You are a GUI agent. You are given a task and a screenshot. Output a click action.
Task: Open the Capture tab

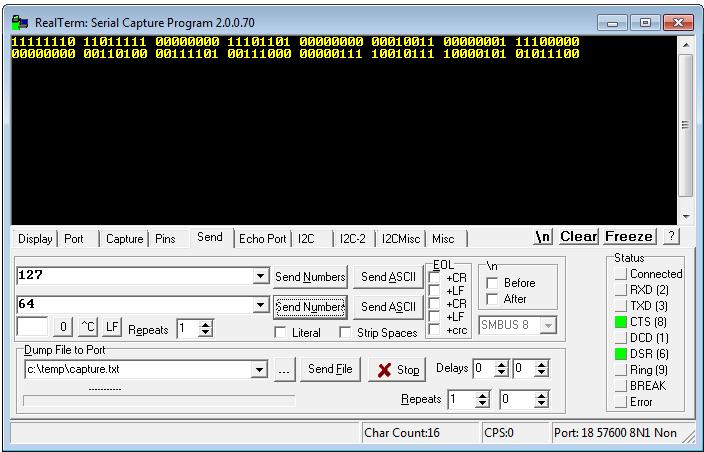tap(124, 239)
